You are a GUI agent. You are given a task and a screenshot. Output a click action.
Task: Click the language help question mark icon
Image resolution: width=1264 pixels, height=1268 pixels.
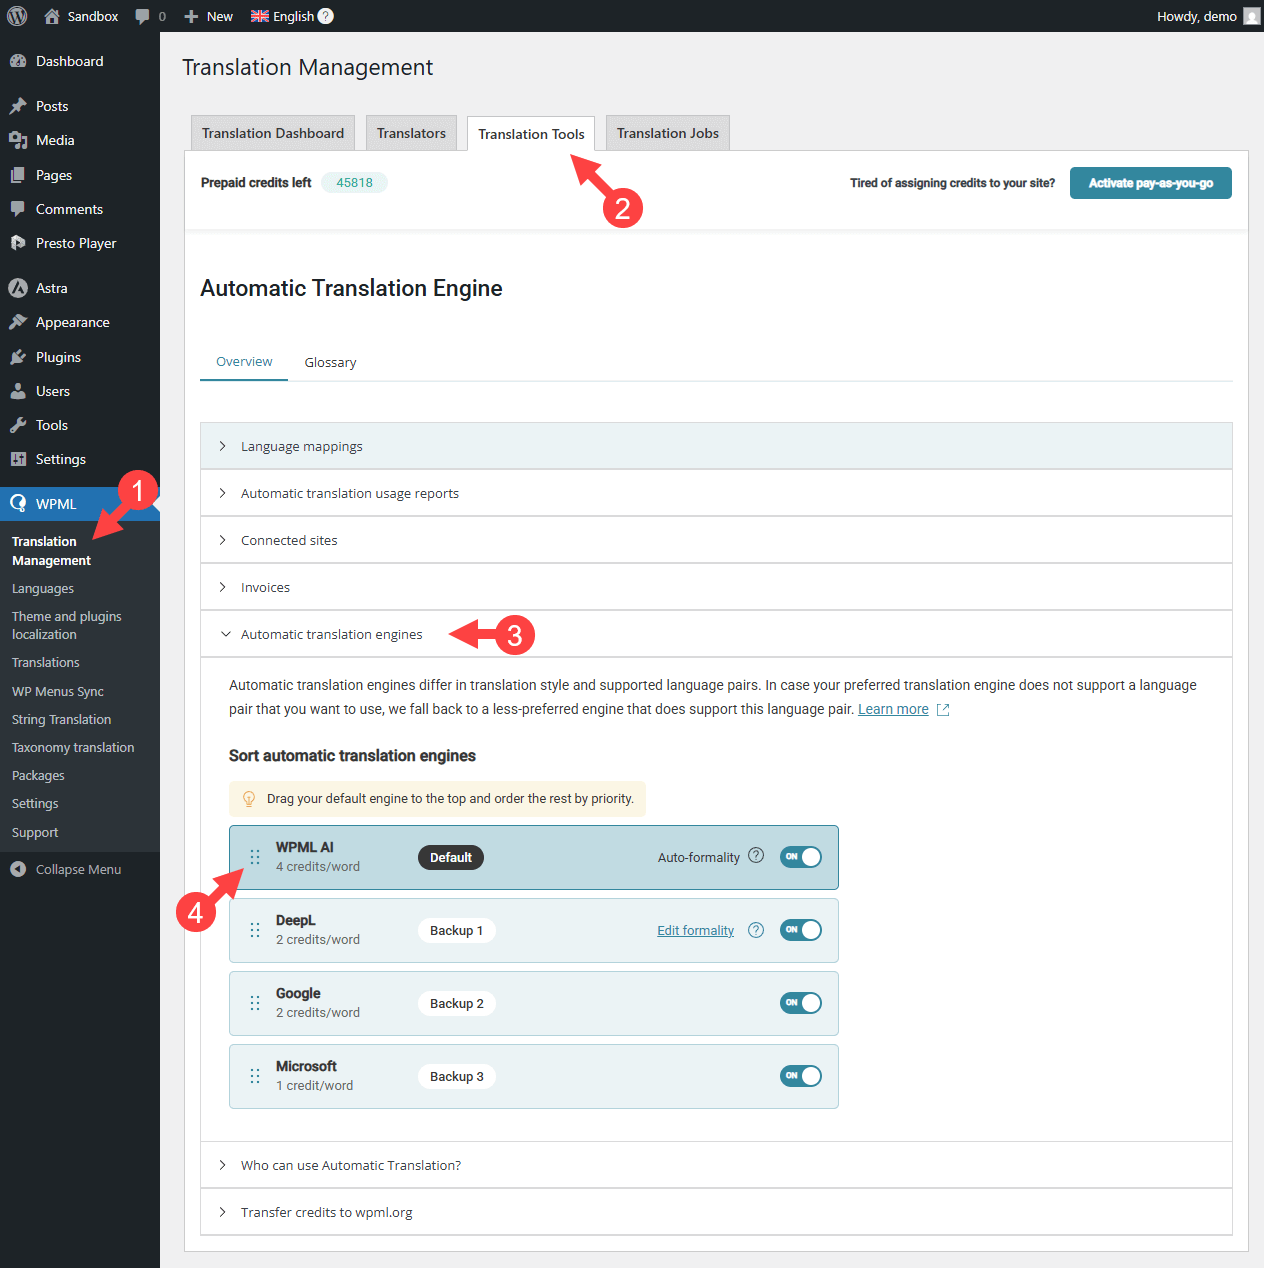point(326,16)
